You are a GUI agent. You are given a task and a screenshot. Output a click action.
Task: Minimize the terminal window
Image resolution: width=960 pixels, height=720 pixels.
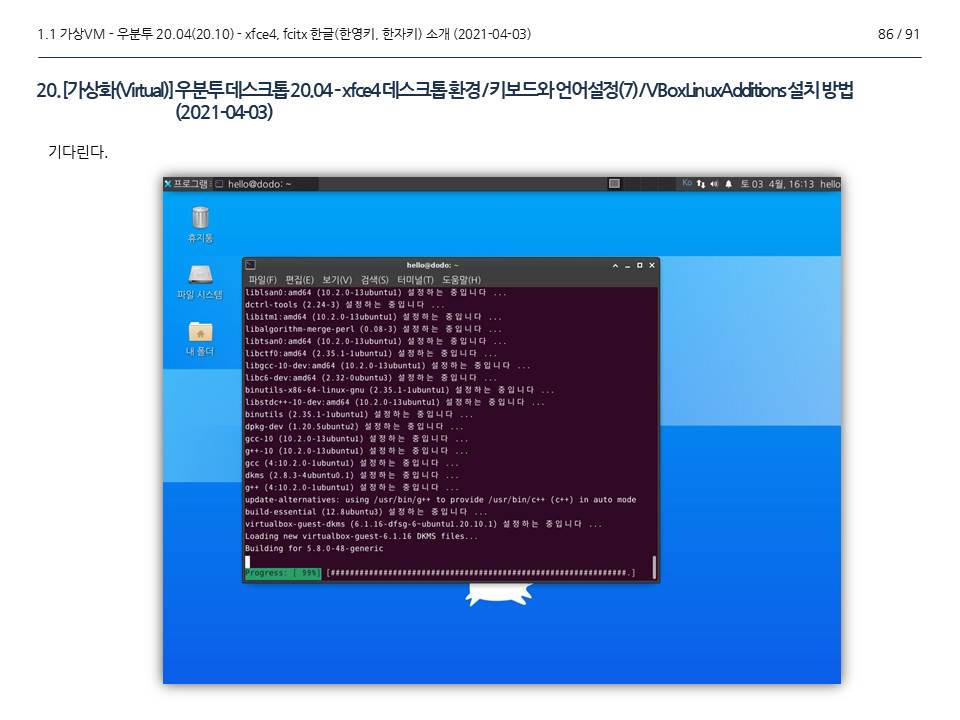(x=628, y=265)
